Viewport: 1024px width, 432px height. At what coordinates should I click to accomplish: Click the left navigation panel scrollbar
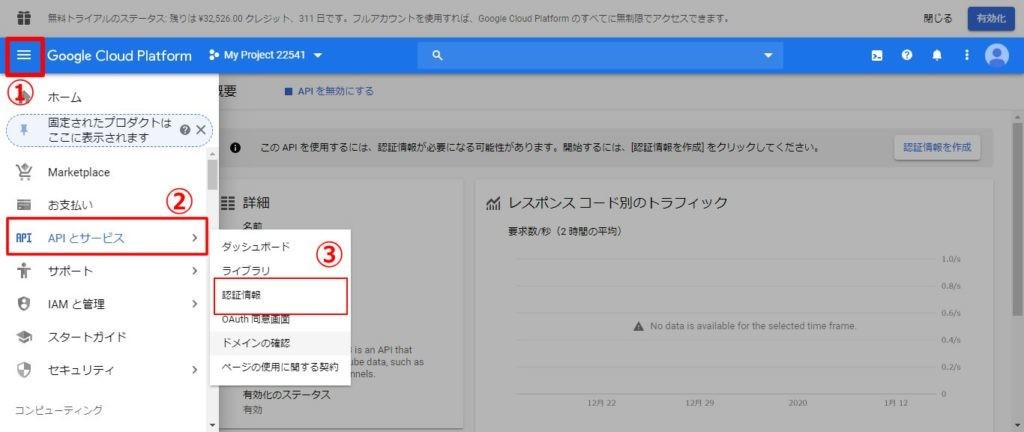coord(212,174)
